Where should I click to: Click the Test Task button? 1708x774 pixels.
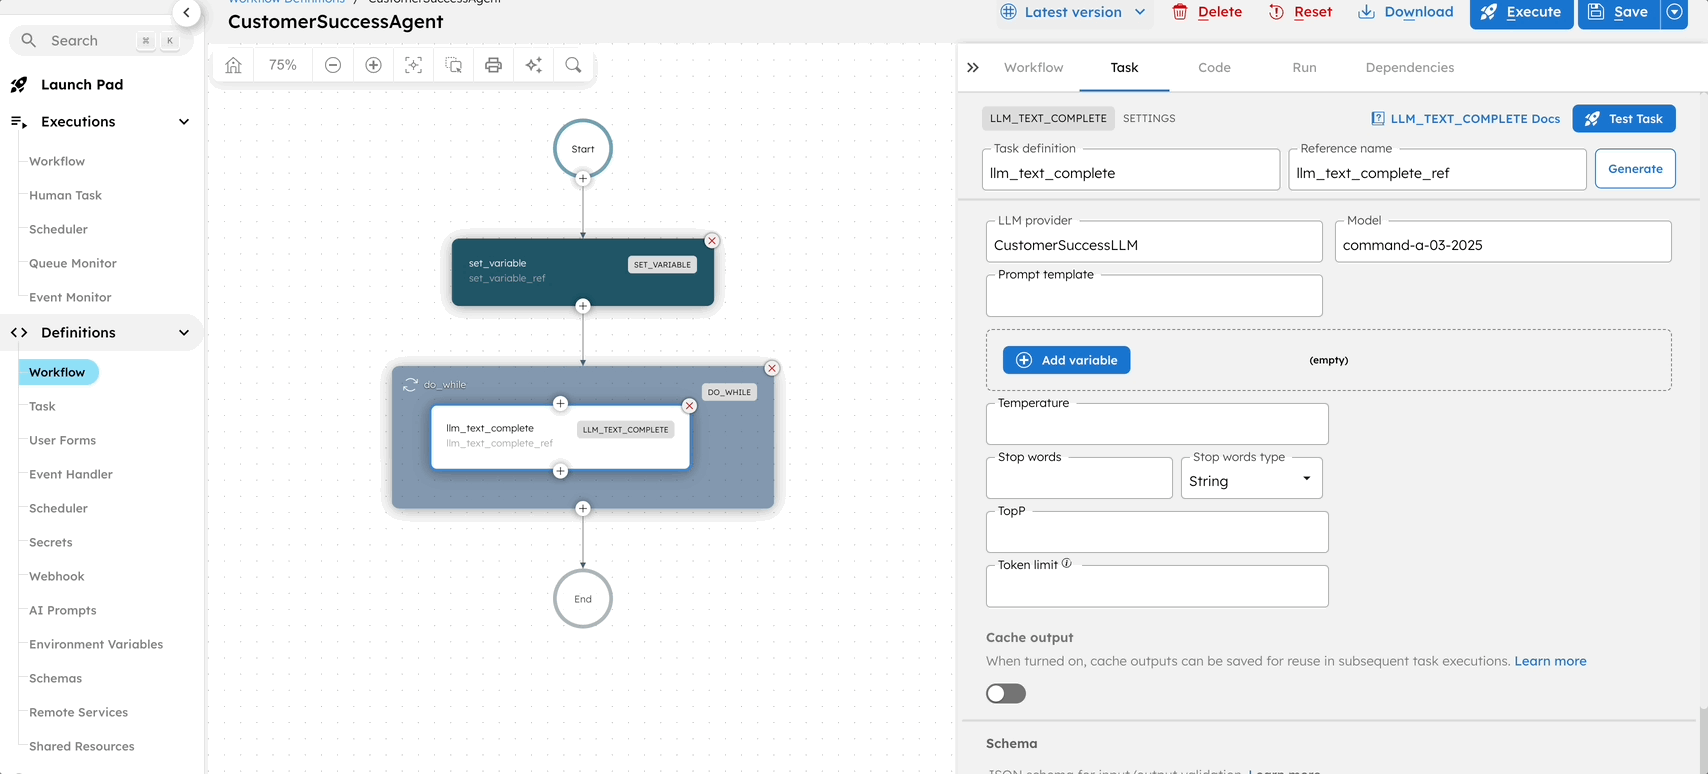[x=1623, y=119]
